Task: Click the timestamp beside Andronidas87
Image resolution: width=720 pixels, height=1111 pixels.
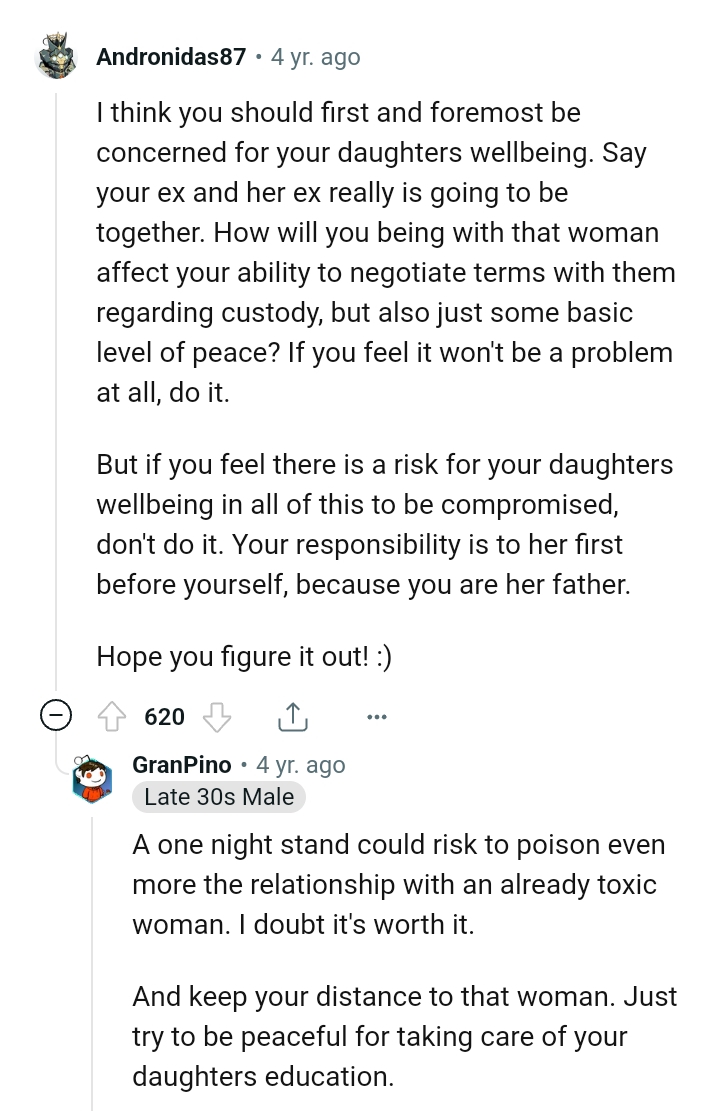Action: (316, 57)
